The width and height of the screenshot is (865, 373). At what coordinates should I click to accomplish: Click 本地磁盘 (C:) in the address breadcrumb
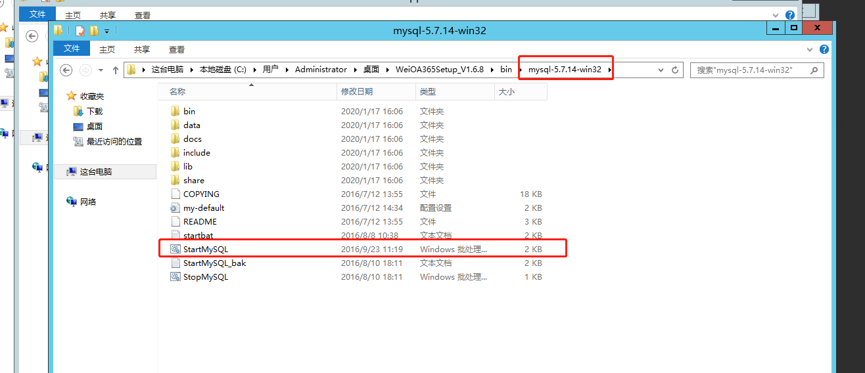tap(222, 70)
